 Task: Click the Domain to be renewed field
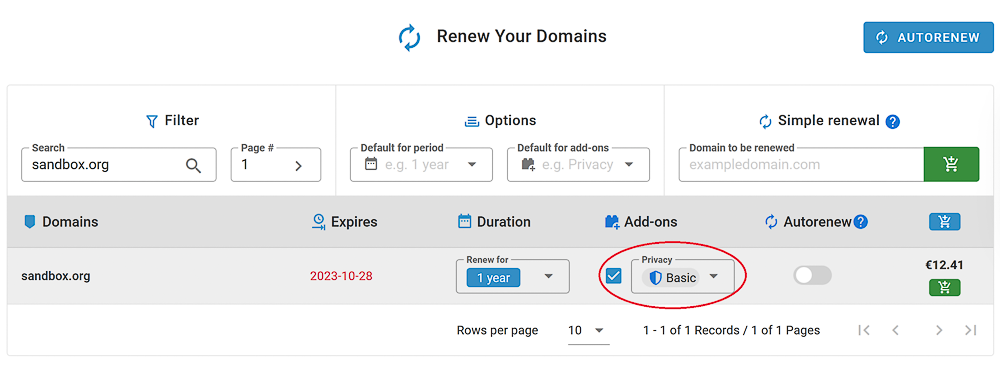(801, 164)
